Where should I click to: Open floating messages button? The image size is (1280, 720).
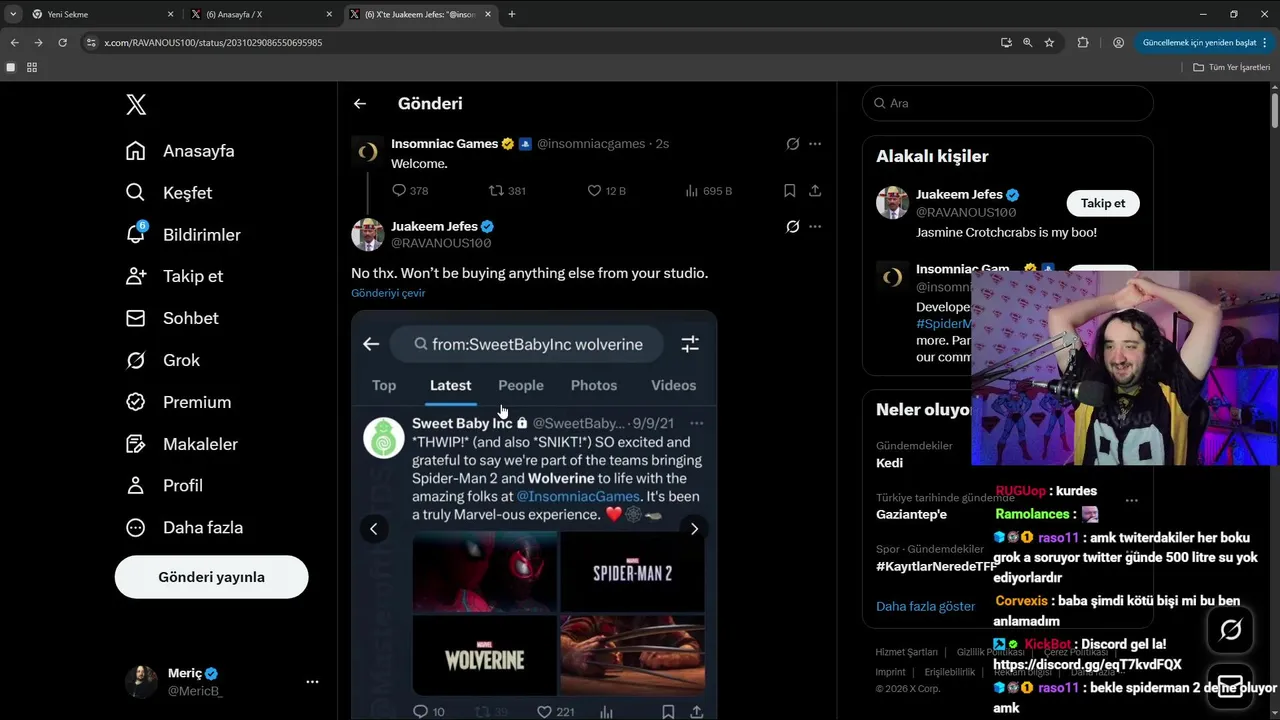(x=1231, y=686)
